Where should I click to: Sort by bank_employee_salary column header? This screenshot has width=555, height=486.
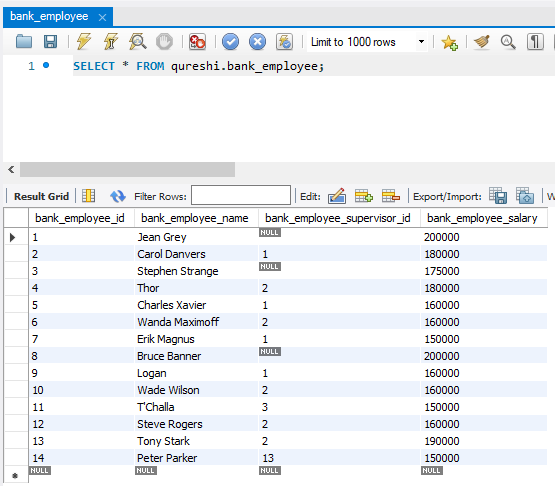pos(484,218)
